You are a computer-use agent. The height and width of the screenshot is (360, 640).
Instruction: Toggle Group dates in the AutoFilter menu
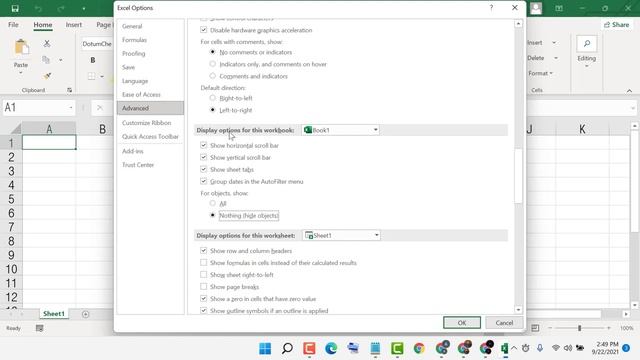click(203, 181)
